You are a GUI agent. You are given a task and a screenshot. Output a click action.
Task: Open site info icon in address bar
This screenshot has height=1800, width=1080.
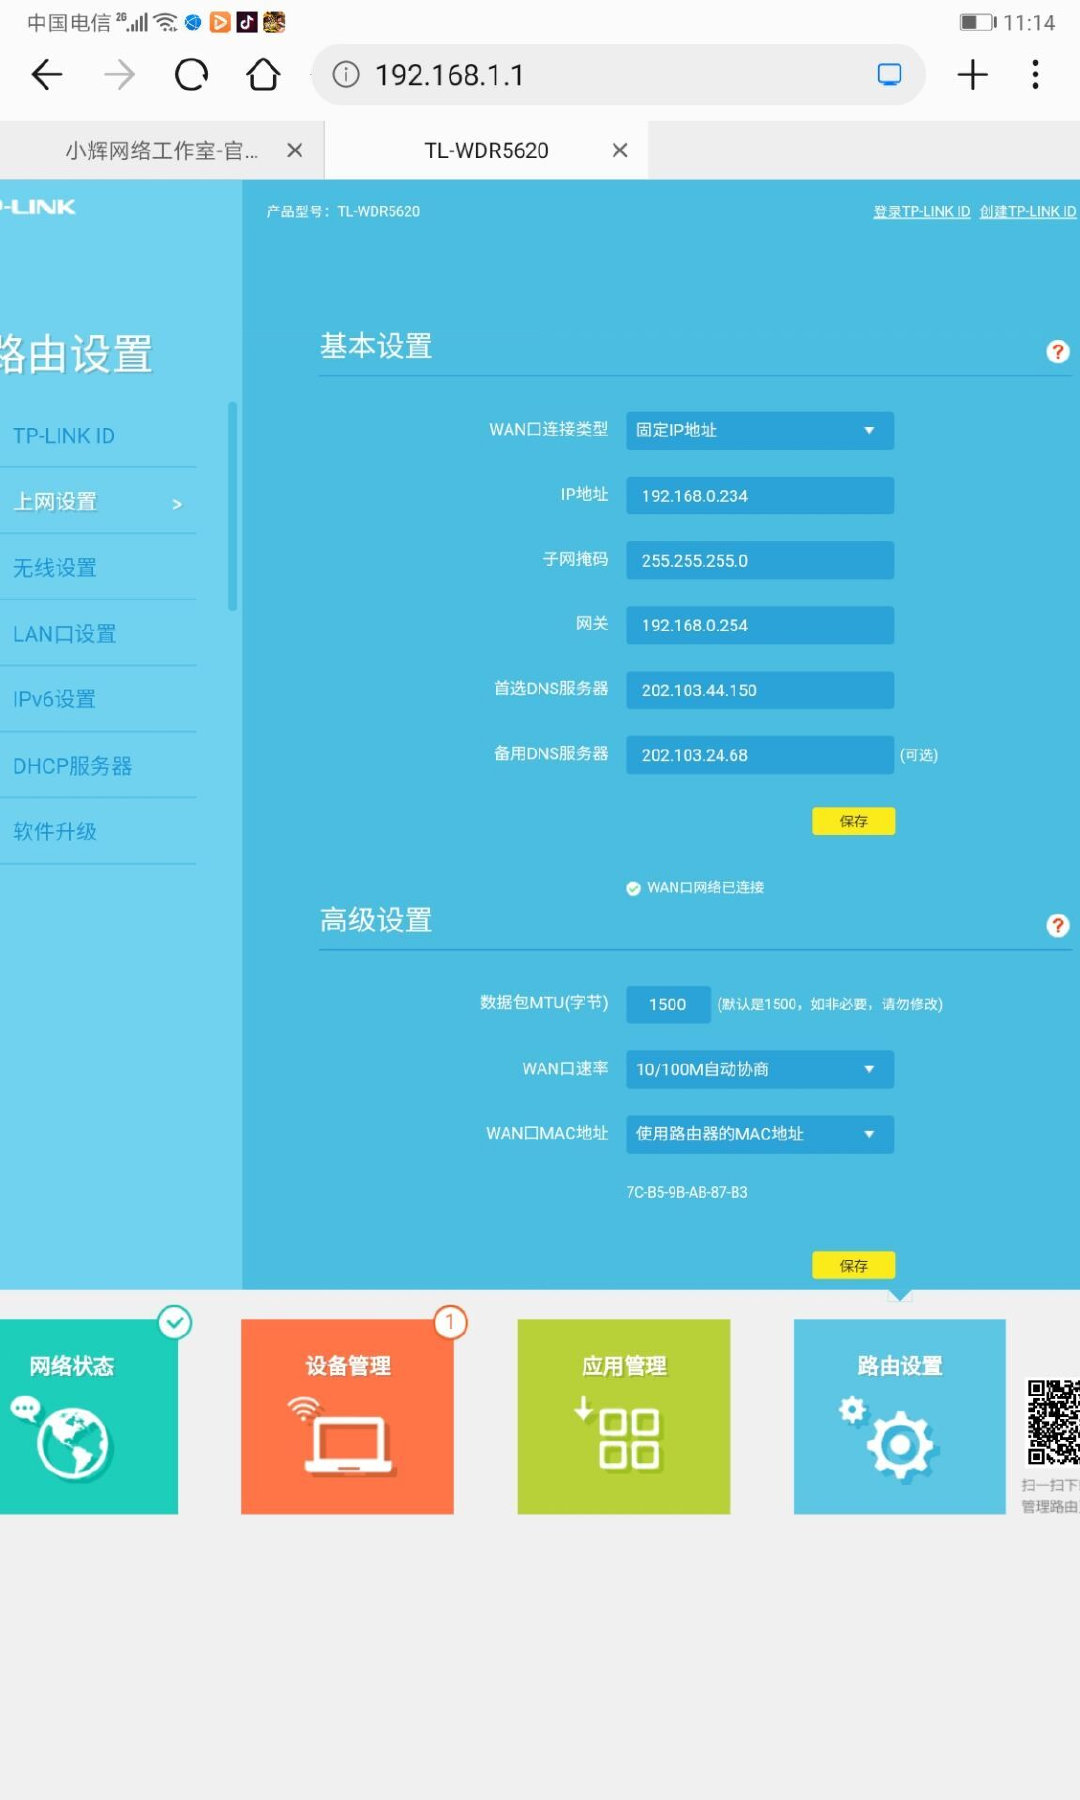point(346,75)
